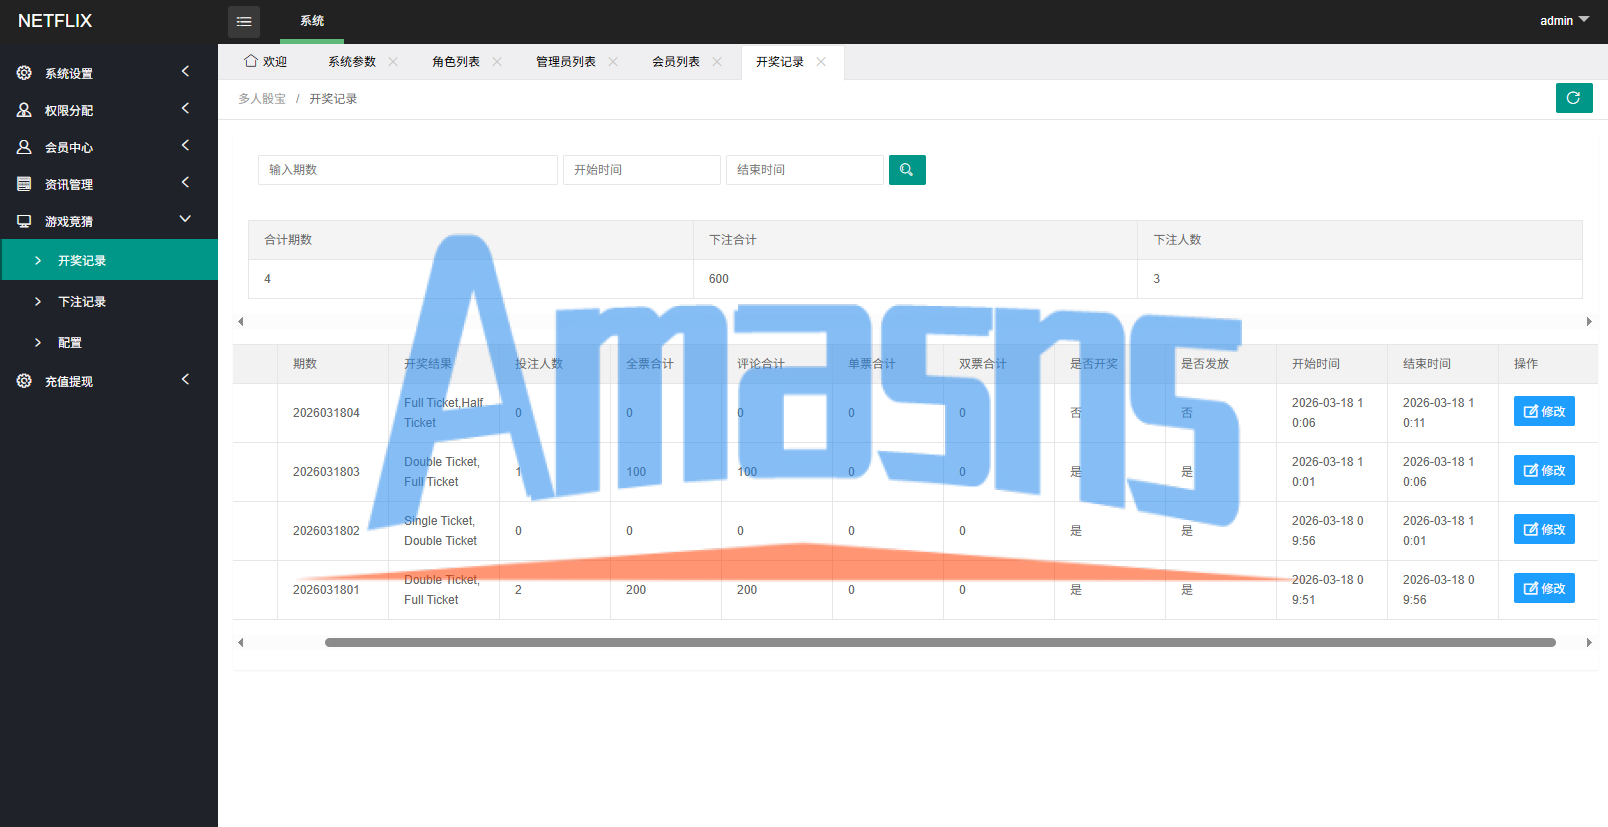Switch to the 会员列表 tab
The width and height of the screenshot is (1608, 827).
point(676,62)
